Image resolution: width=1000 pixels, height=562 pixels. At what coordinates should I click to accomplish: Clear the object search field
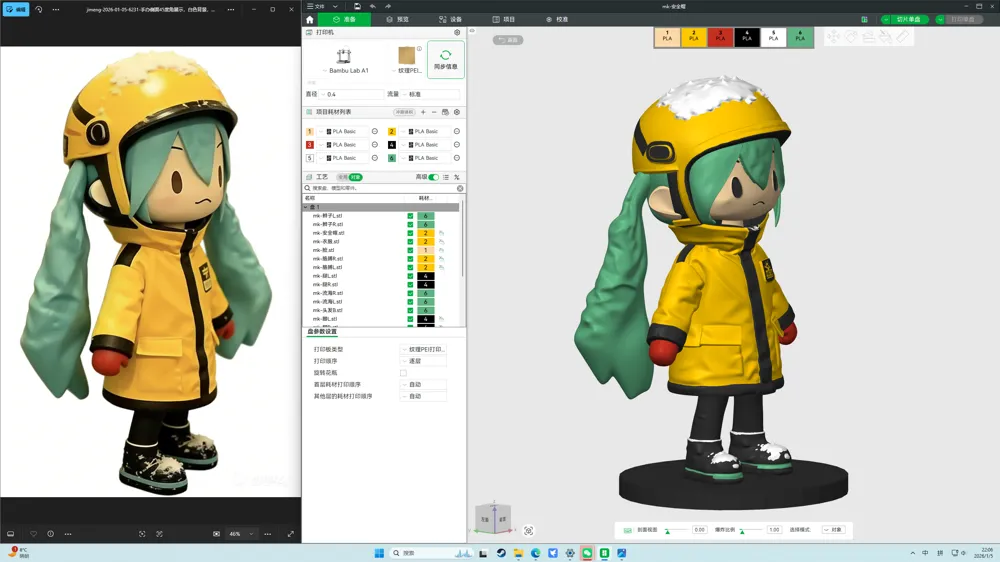tap(460, 188)
